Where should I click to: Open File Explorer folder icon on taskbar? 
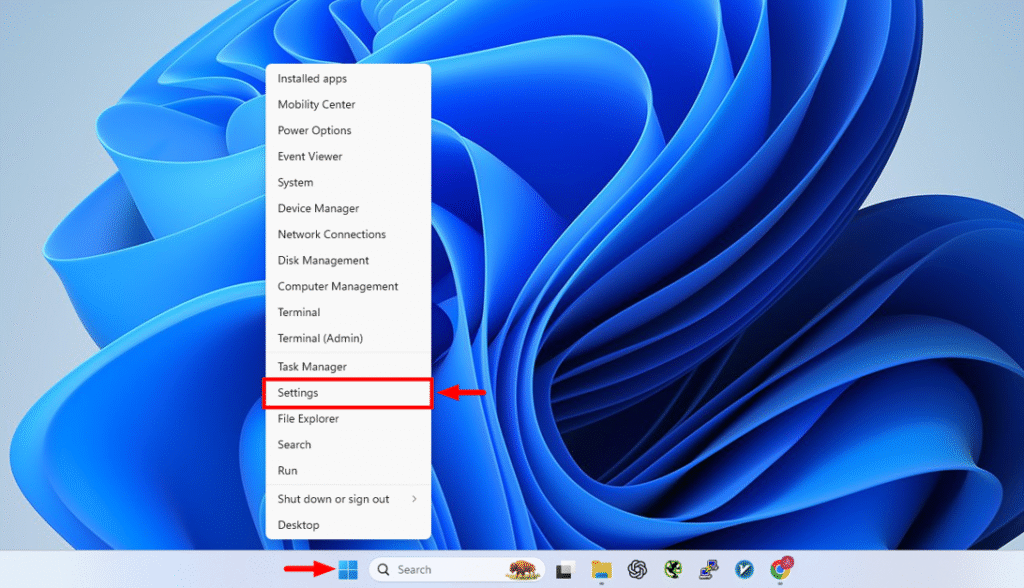coord(601,569)
